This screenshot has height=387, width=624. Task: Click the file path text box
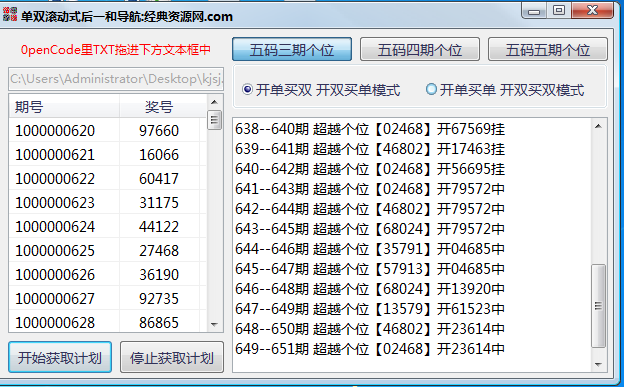[x=116, y=79]
